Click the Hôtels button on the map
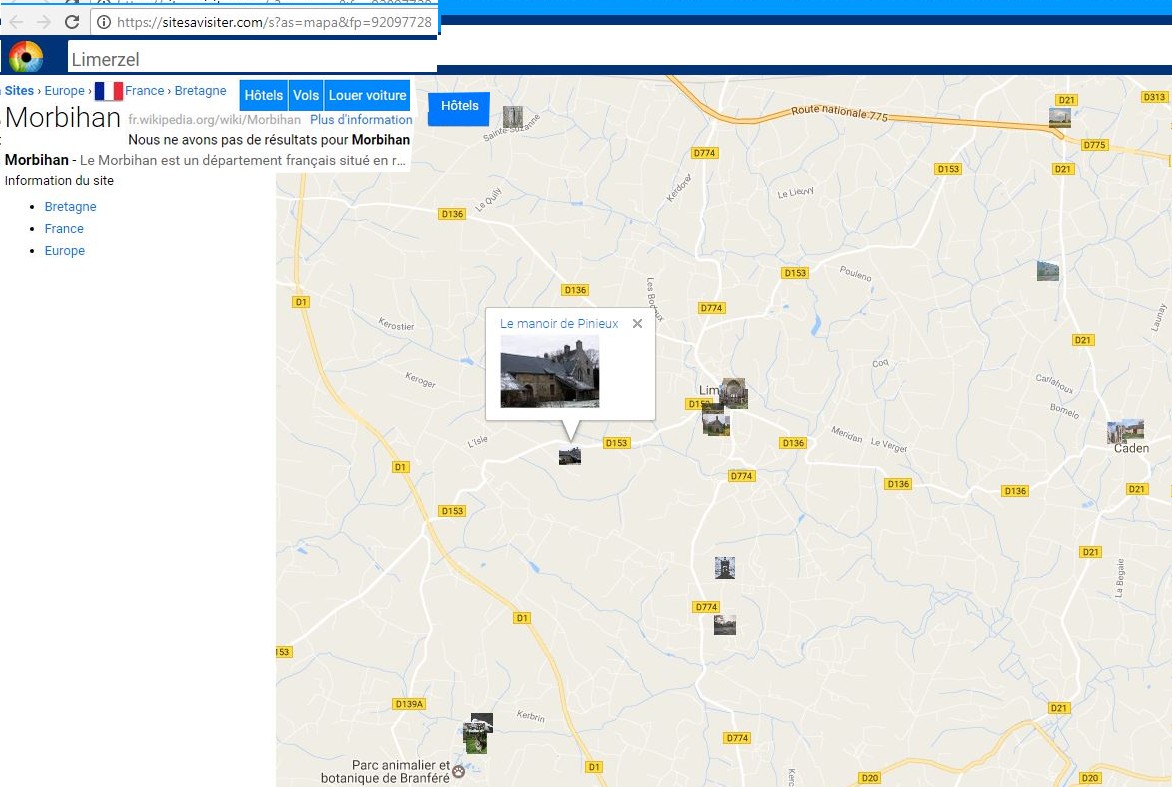This screenshot has height=787, width=1172. pos(459,106)
